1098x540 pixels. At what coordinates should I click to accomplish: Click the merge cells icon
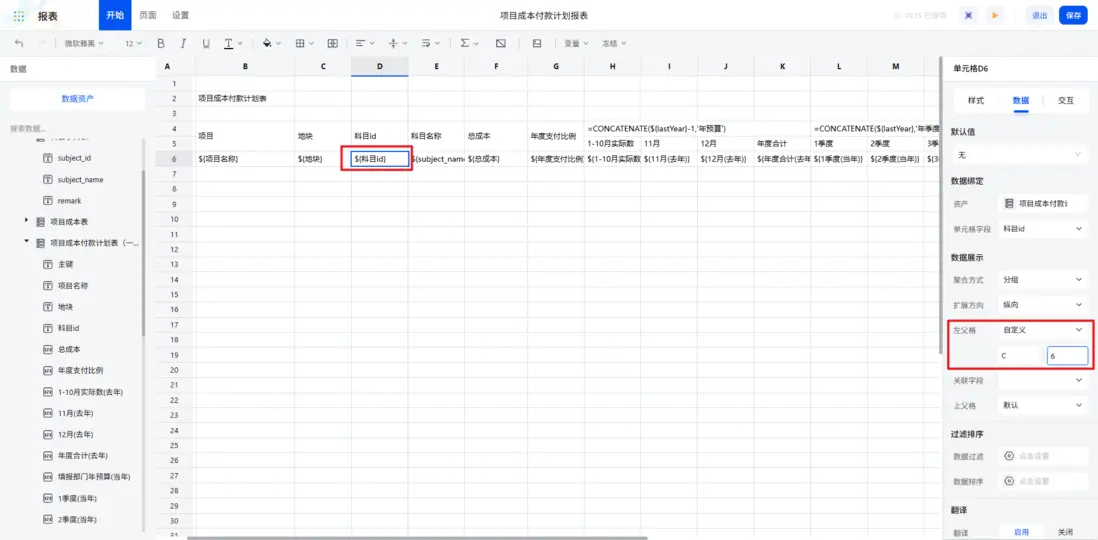tap(333, 43)
